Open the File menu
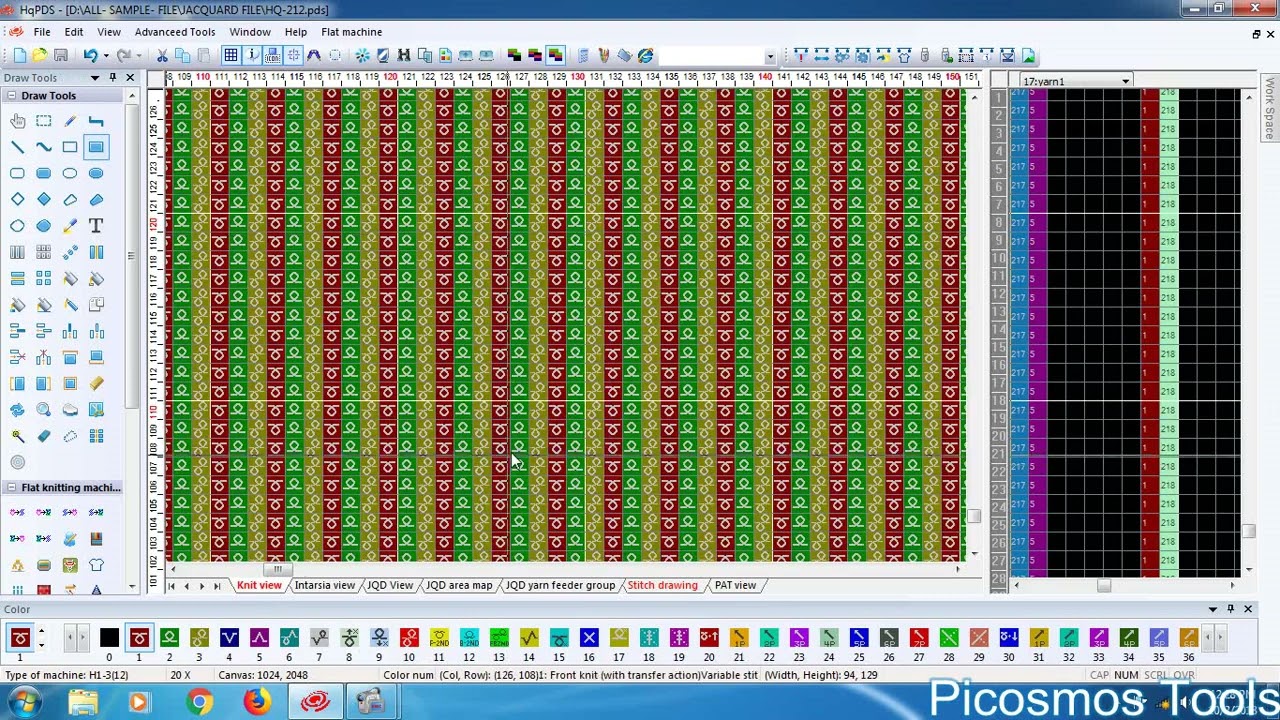The image size is (1280, 720). 42,32
